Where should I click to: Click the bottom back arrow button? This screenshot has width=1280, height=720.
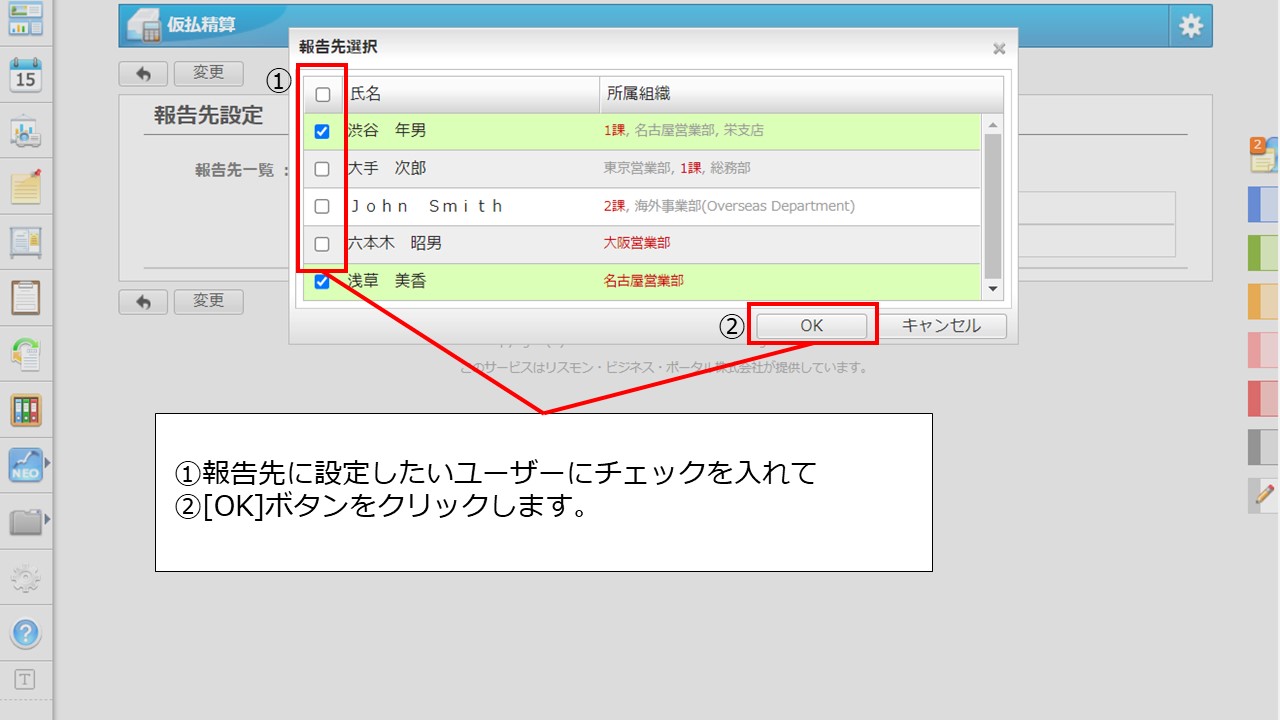click(x=144, y=302)
